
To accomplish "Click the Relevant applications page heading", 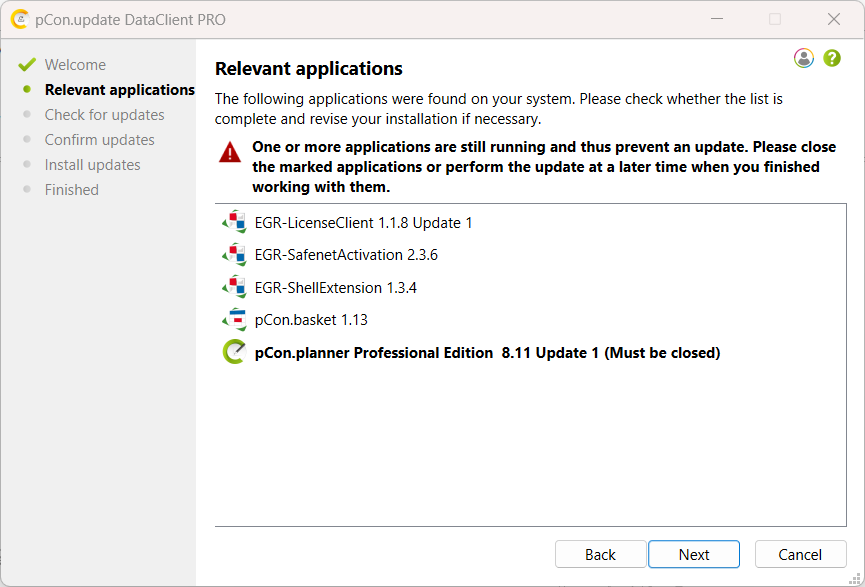I will (x=308, y=68).
